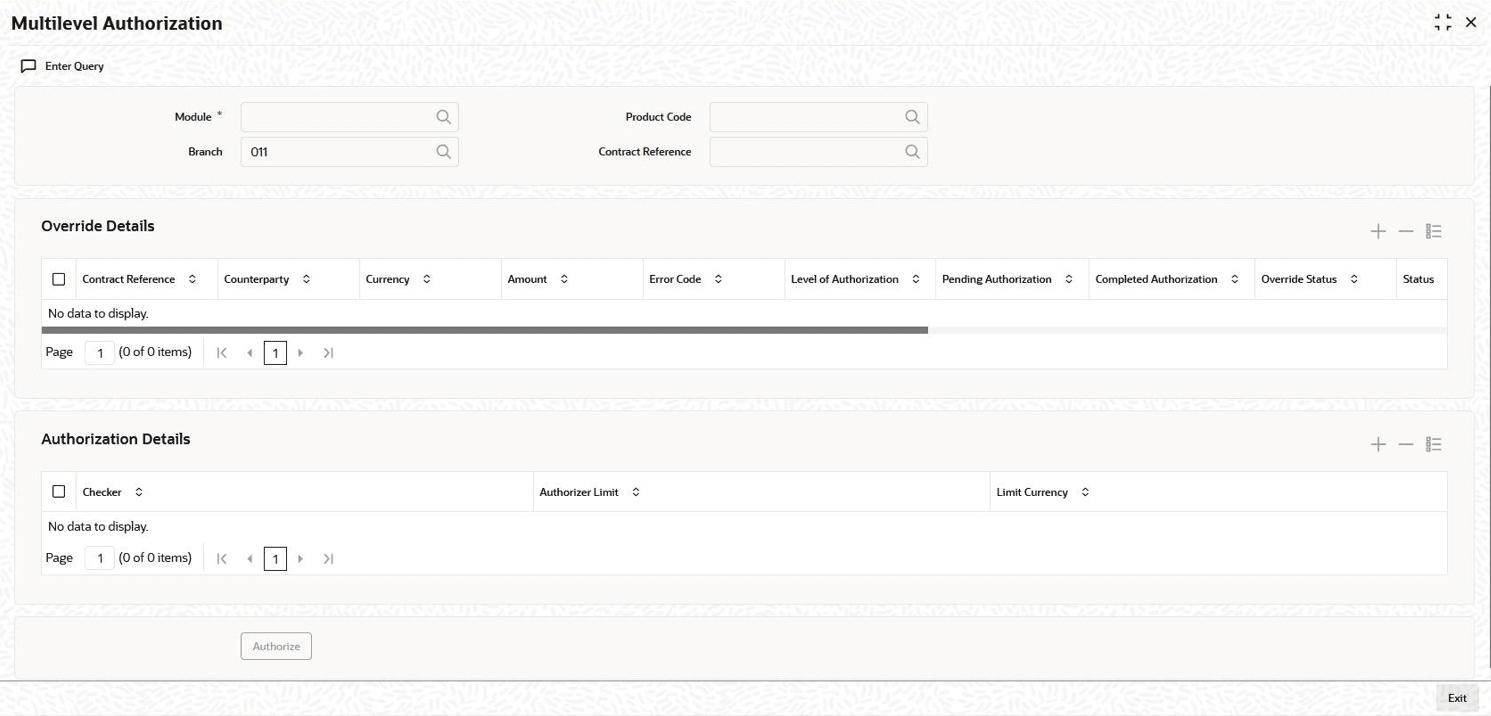The image size is (1491, 716).
Task: Go to next page in Override Details
Action: click(x=301, y=353)
